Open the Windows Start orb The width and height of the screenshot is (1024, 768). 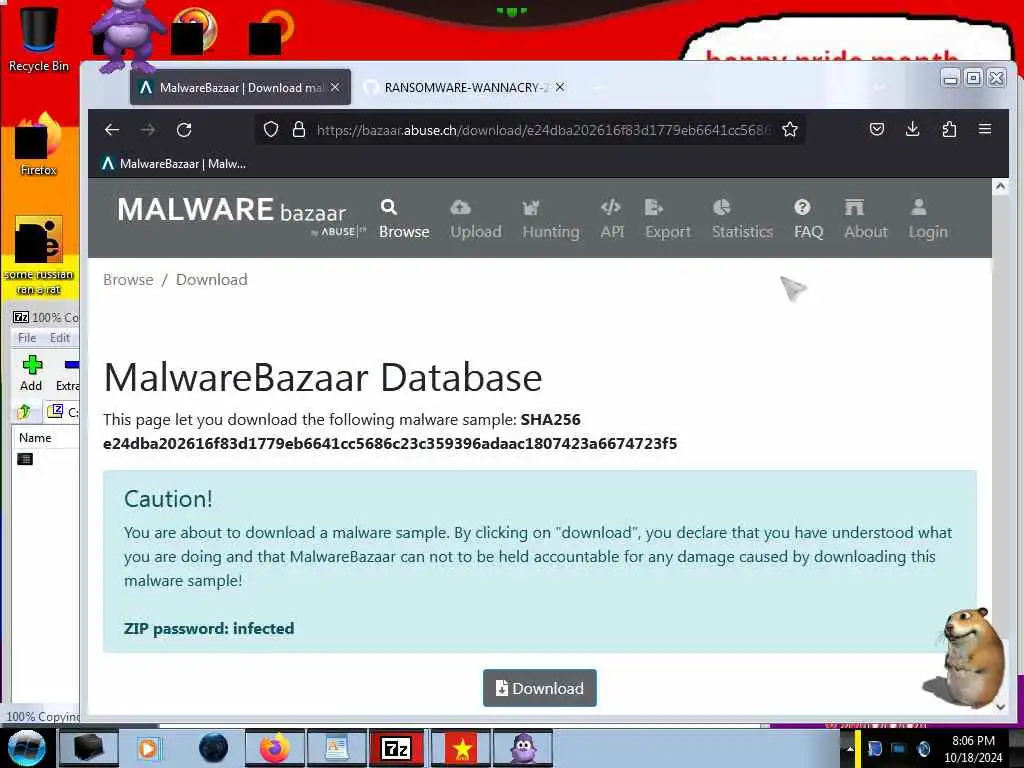25,748
